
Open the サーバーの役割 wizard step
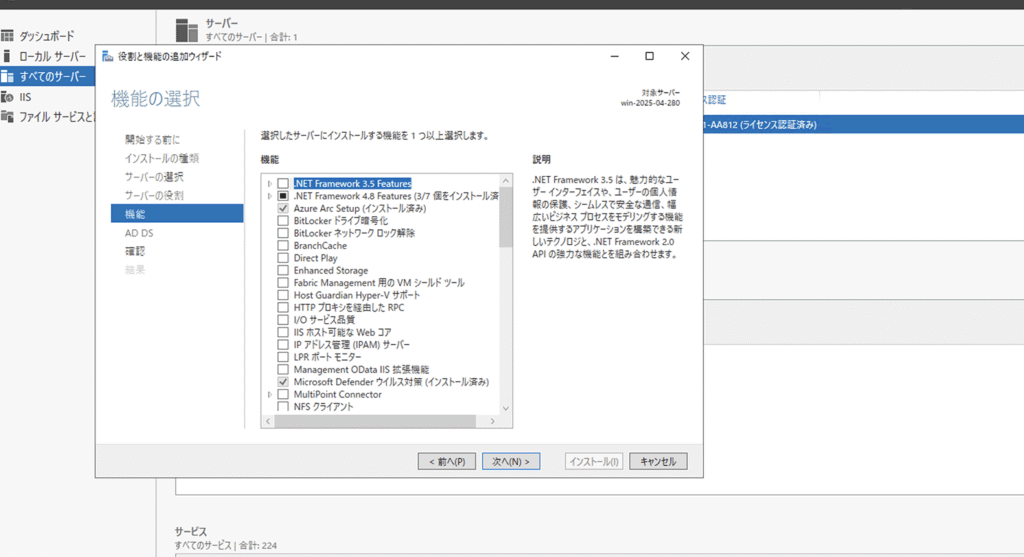tap(154, 195)
